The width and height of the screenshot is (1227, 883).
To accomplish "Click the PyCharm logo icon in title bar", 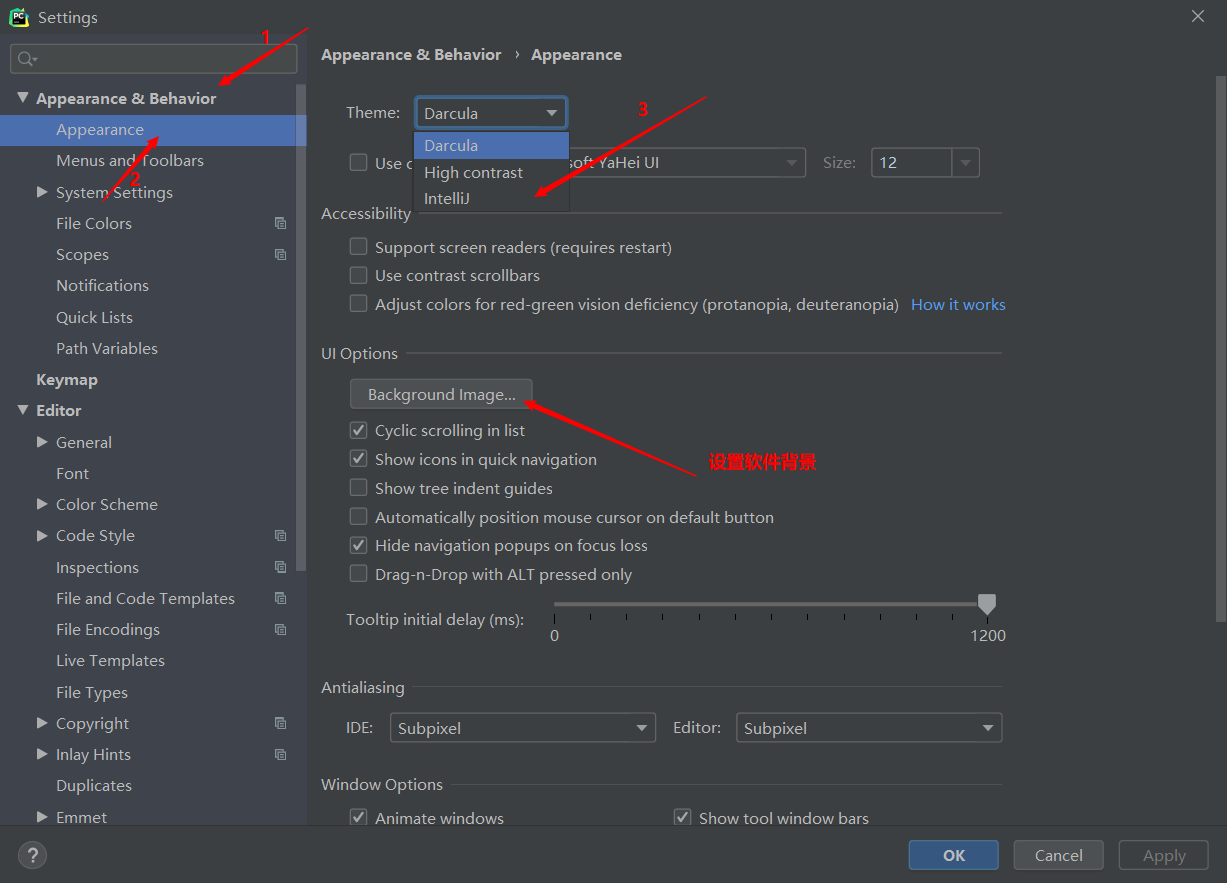I will (19, 17).
